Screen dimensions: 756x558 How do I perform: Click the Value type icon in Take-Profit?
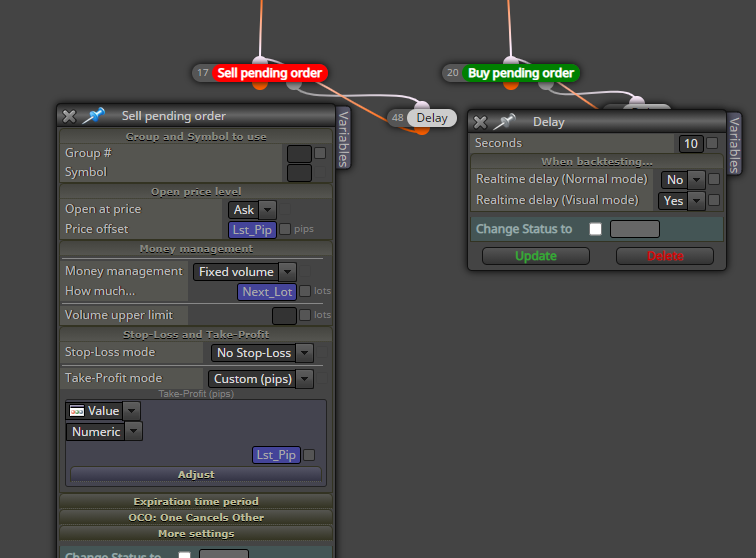[77, 411]
